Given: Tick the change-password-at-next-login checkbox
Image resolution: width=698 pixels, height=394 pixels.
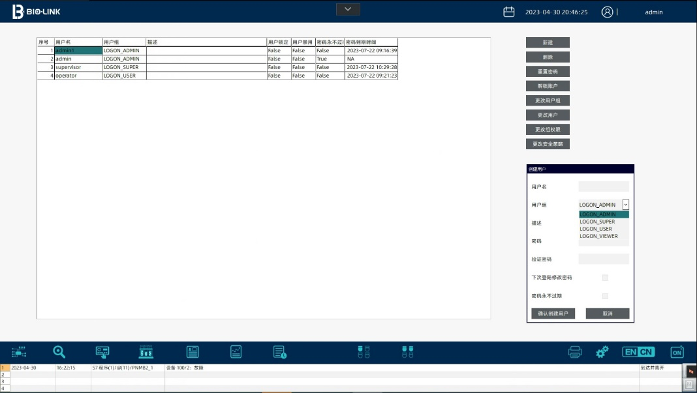Looking at the screenshot, I should [605, 278].
